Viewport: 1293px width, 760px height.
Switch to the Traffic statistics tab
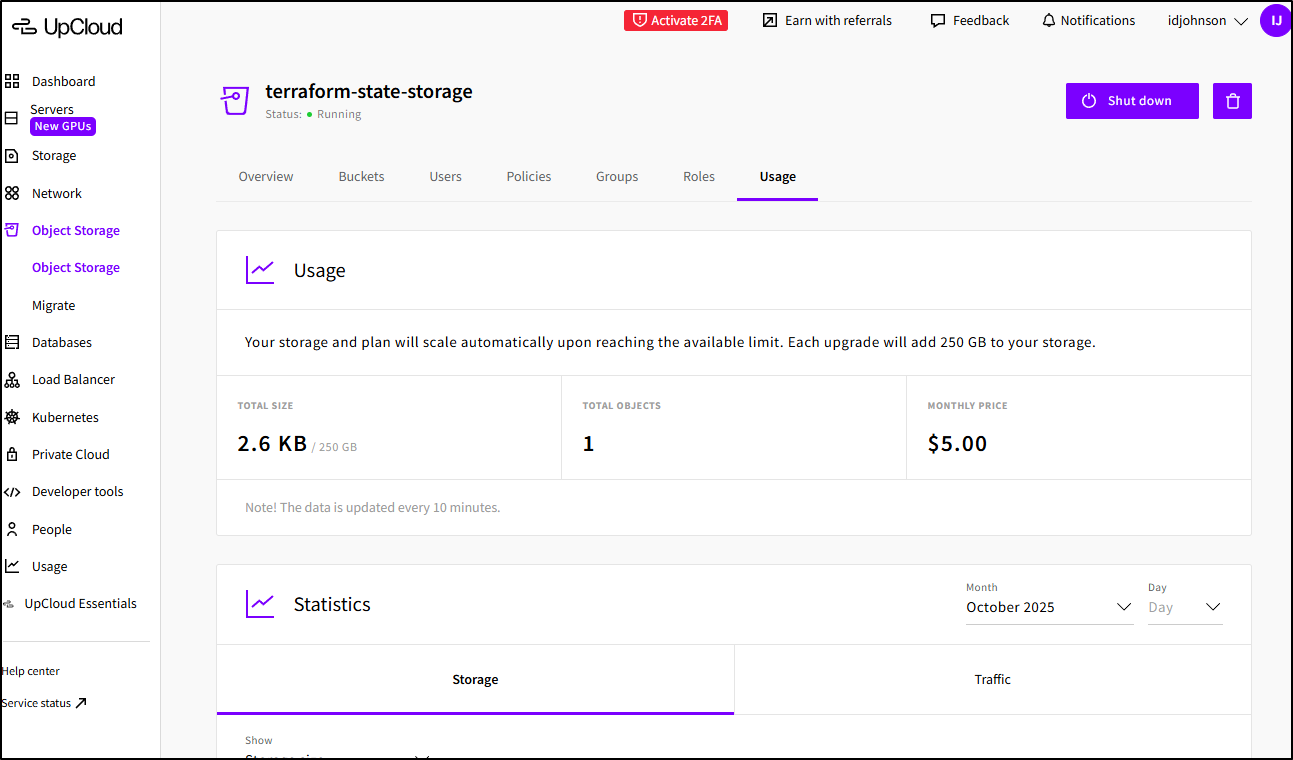click(x=992, y=679)
